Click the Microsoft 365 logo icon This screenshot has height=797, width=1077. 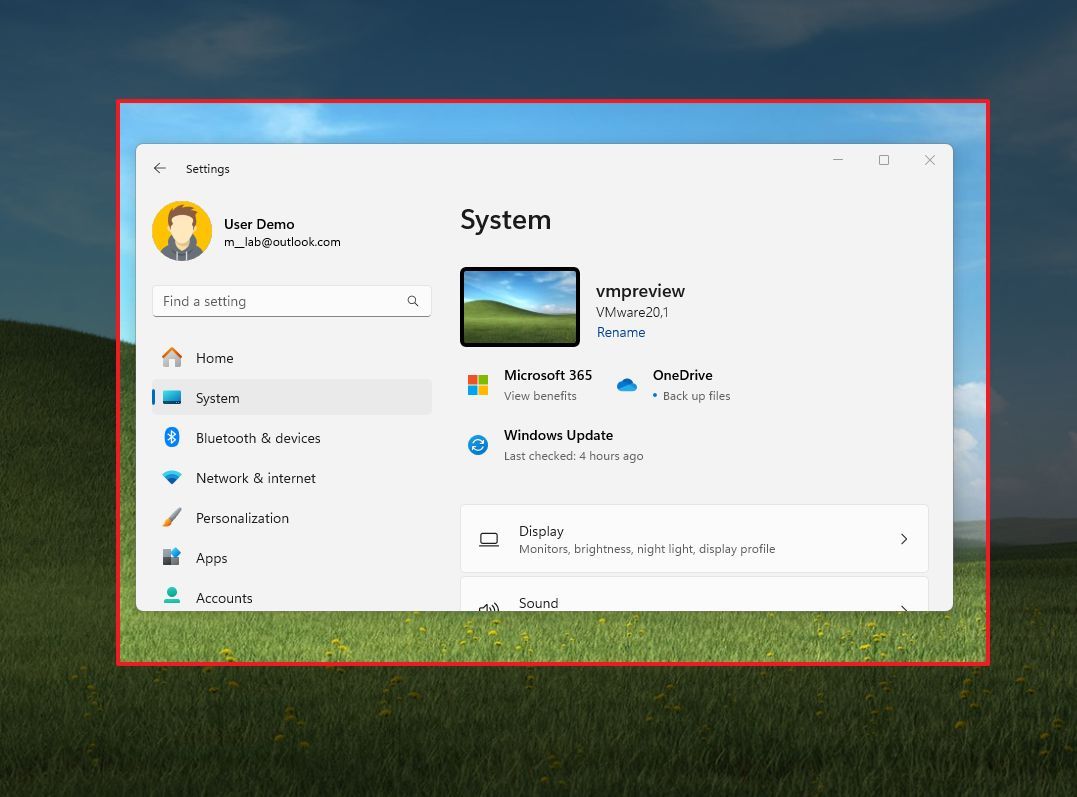click(x=477, y=384)
